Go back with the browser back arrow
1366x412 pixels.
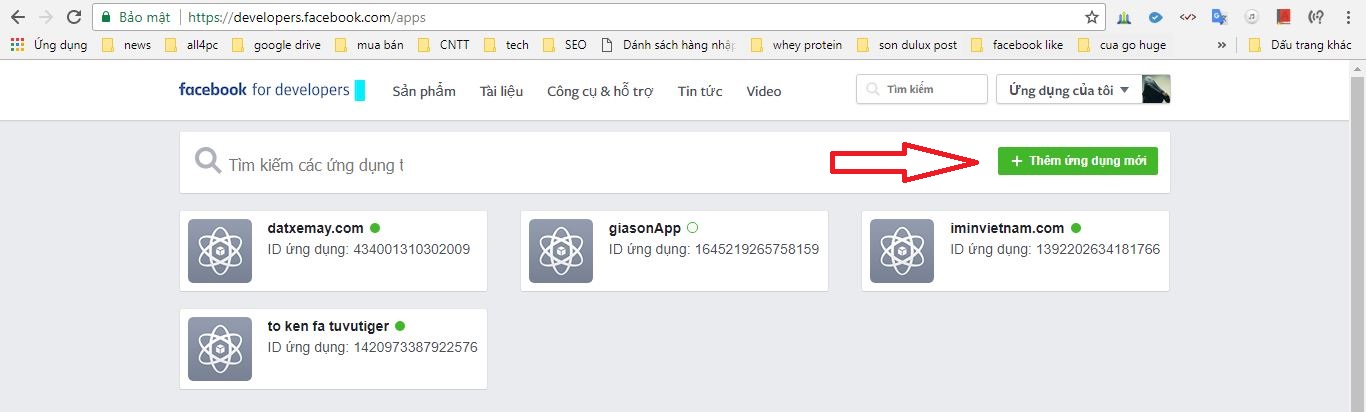click(17, 17)
